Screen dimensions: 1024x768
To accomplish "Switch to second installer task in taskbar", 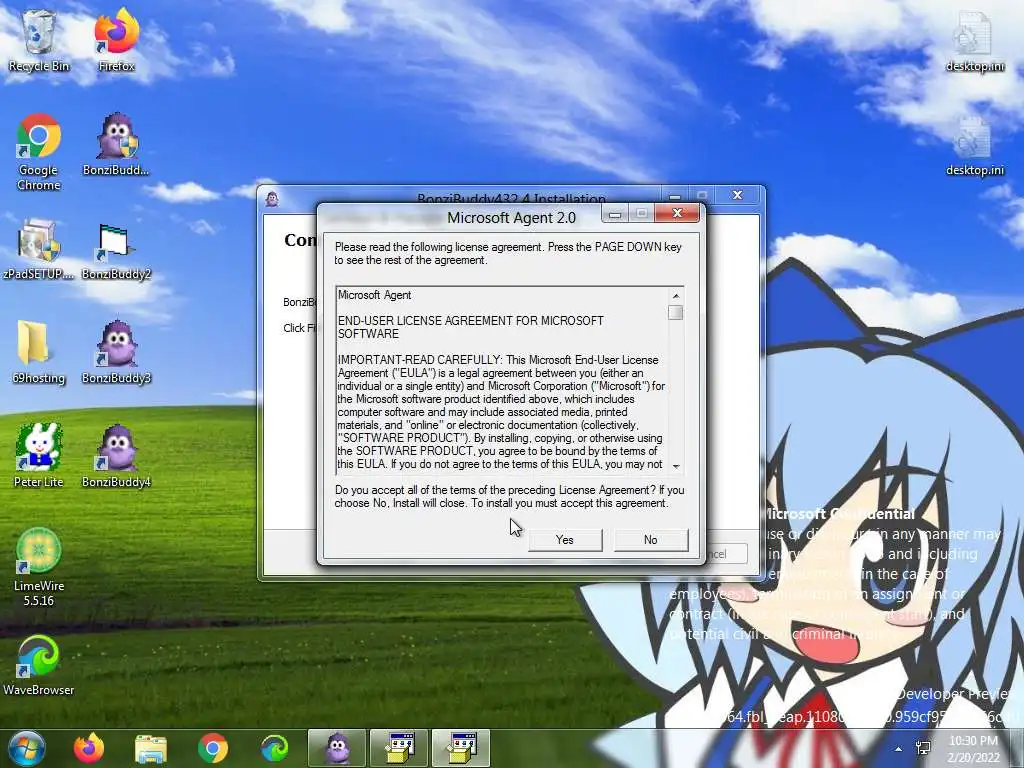I will coord(461,748).
